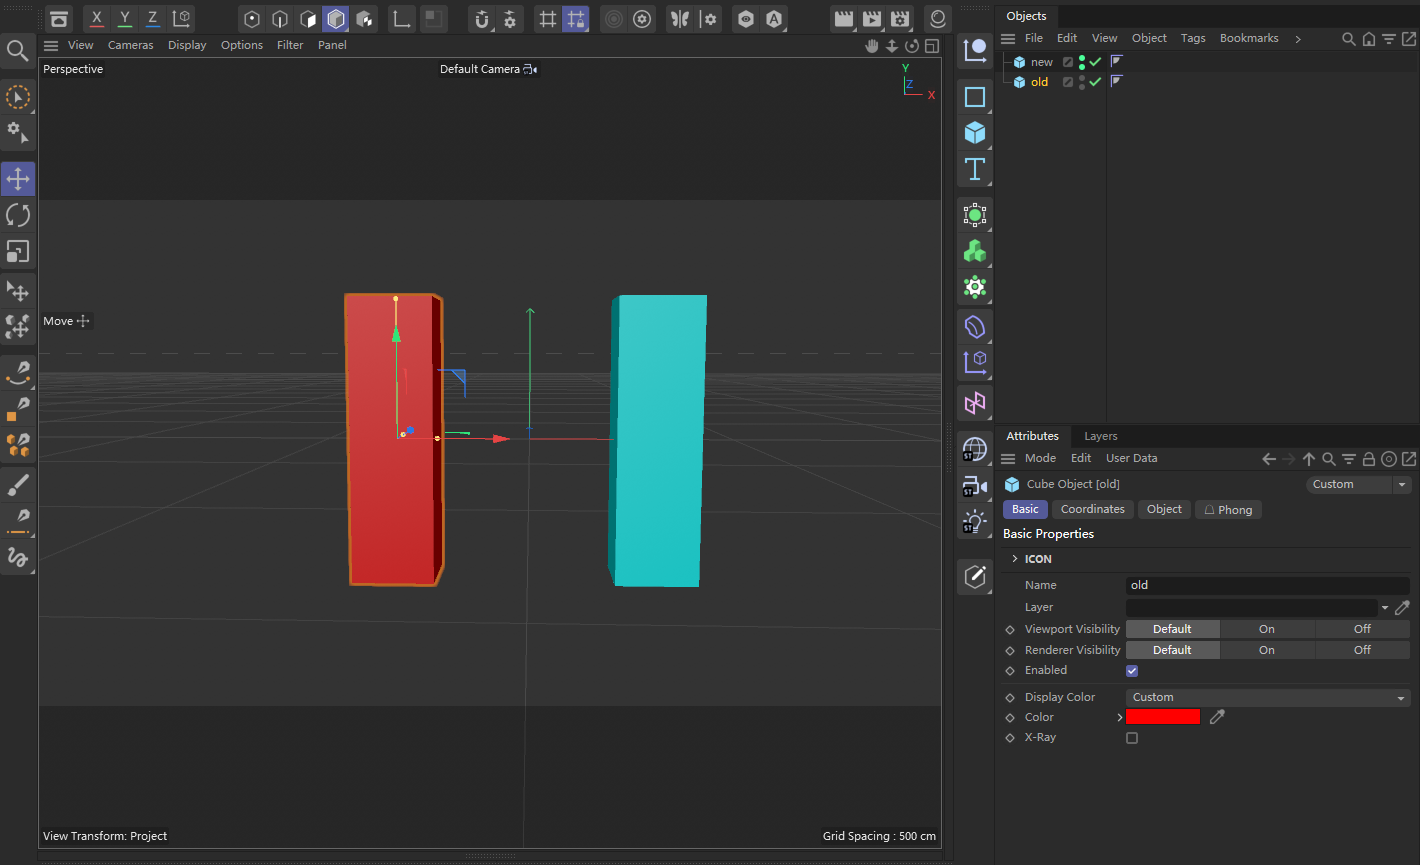The height and width of the screenshot is (865, 1420).
Task: Uncheck the Enabled checkbox
Action: (1132, 671)
